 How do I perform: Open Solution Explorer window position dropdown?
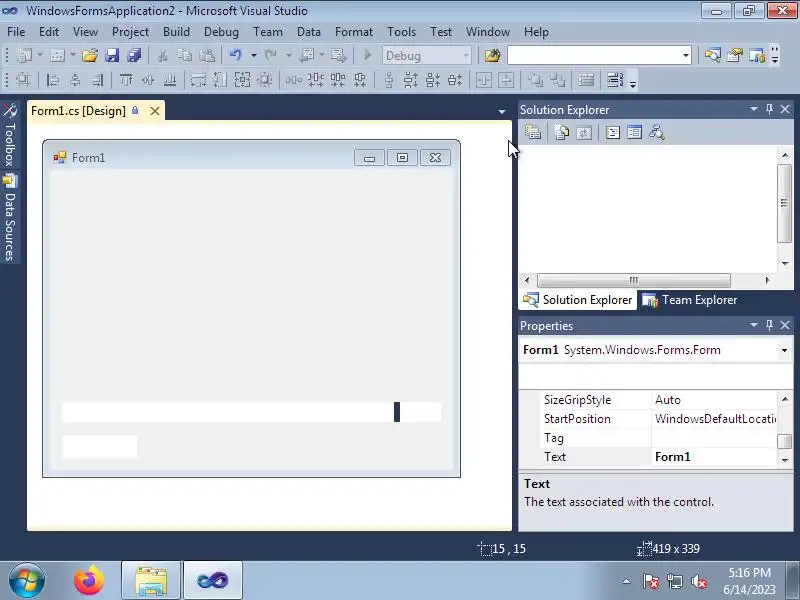point(754,109)
